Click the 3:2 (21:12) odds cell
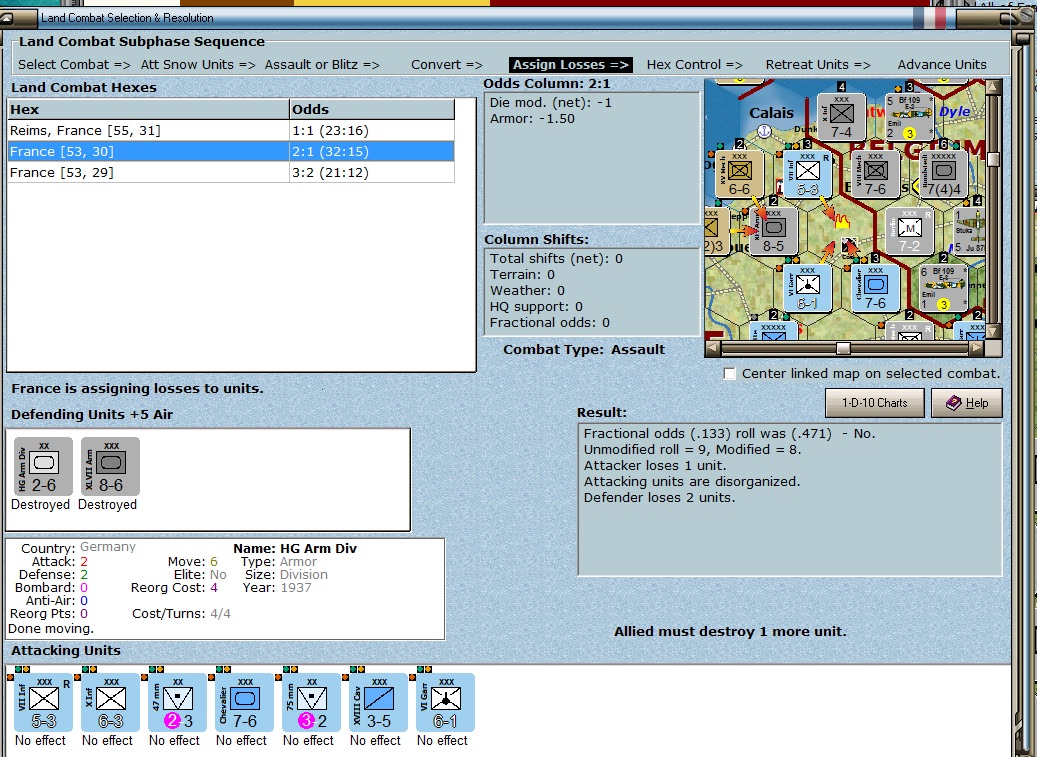The width and height of the screenshot is (1037, 757). tap(372, 173)
